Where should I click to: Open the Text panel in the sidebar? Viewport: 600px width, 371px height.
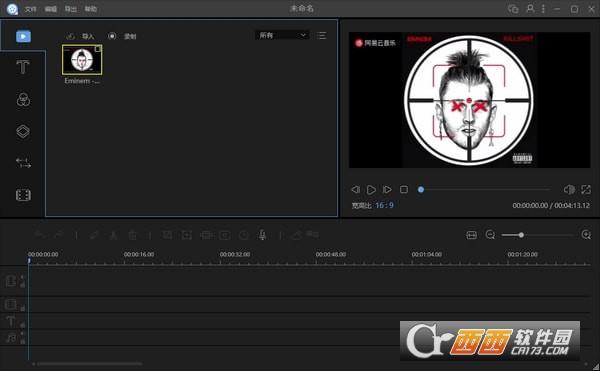(23, 67)
